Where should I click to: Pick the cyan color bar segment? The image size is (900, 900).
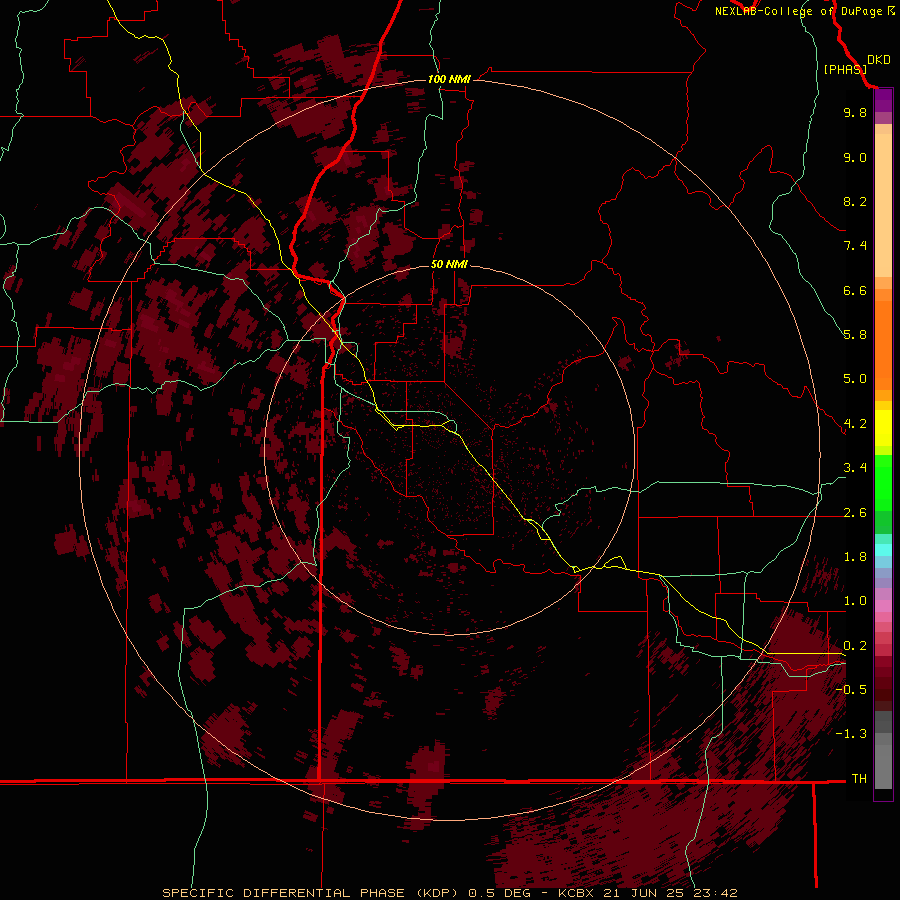click(883, 550)
